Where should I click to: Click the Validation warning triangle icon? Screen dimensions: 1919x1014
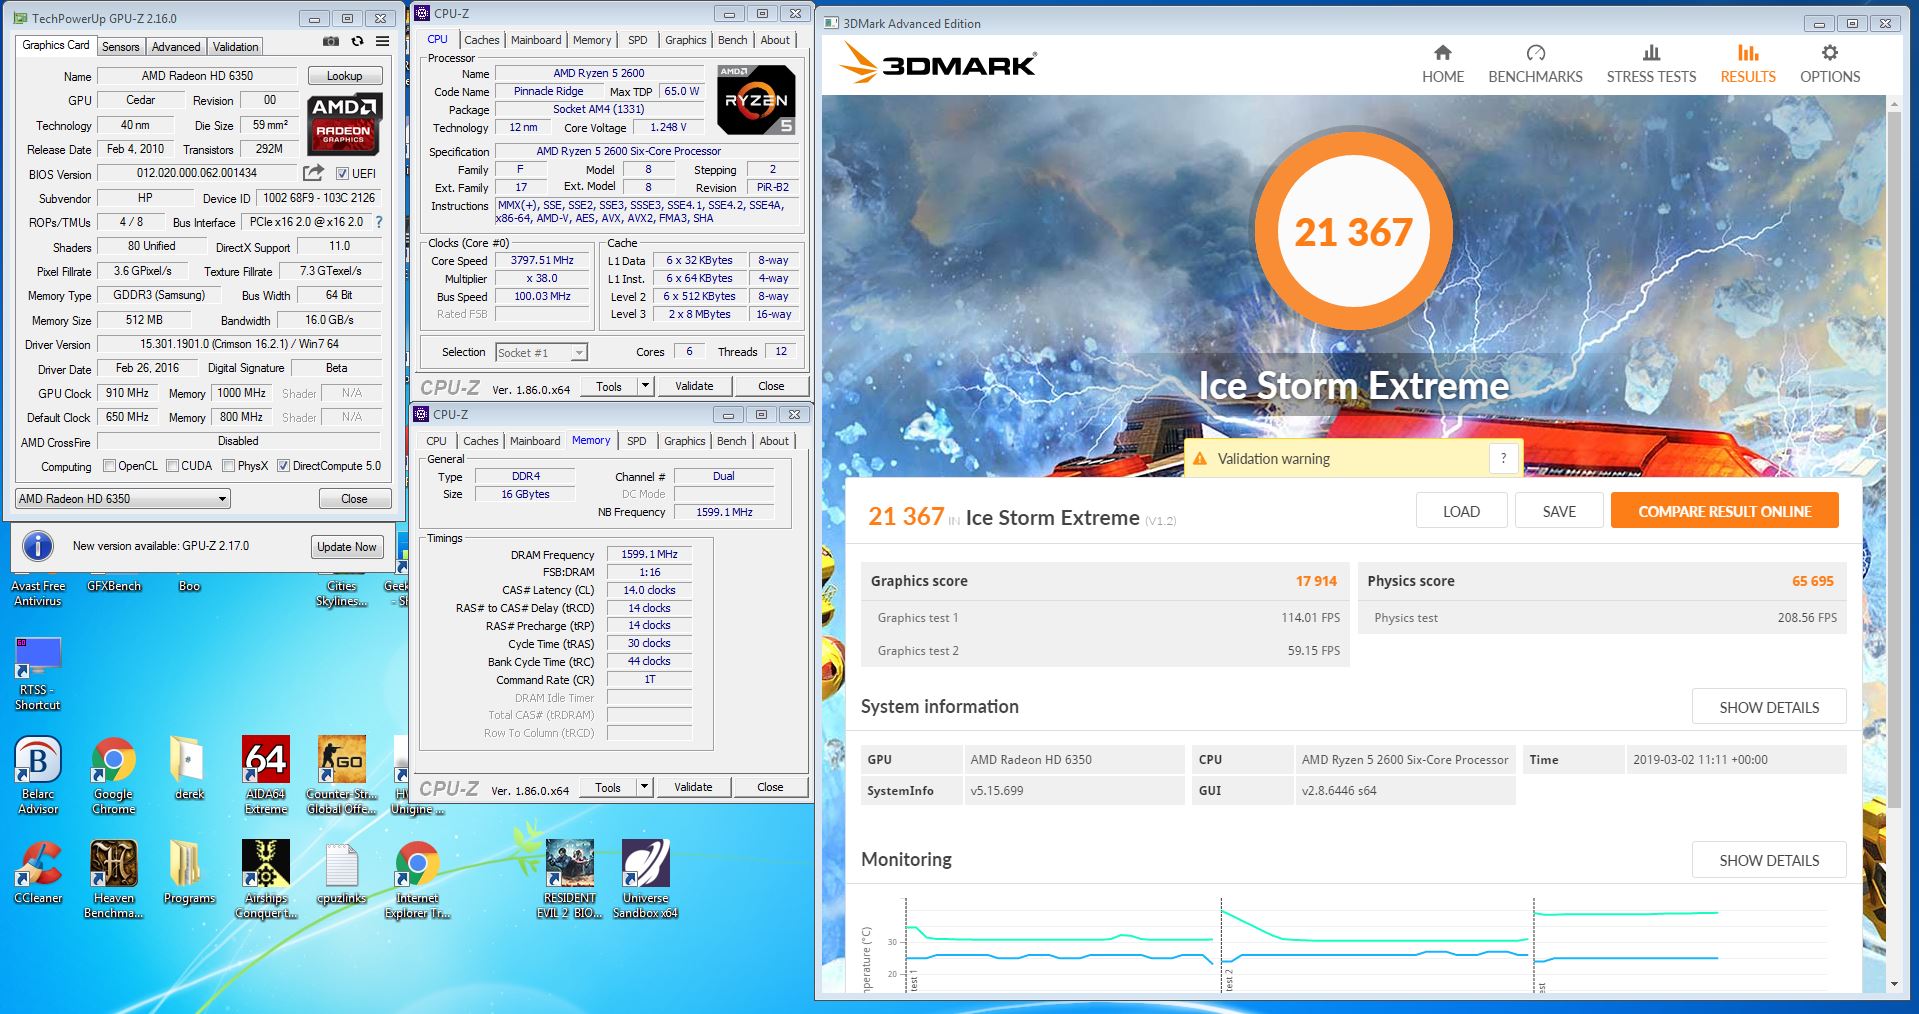(1198, 459)
